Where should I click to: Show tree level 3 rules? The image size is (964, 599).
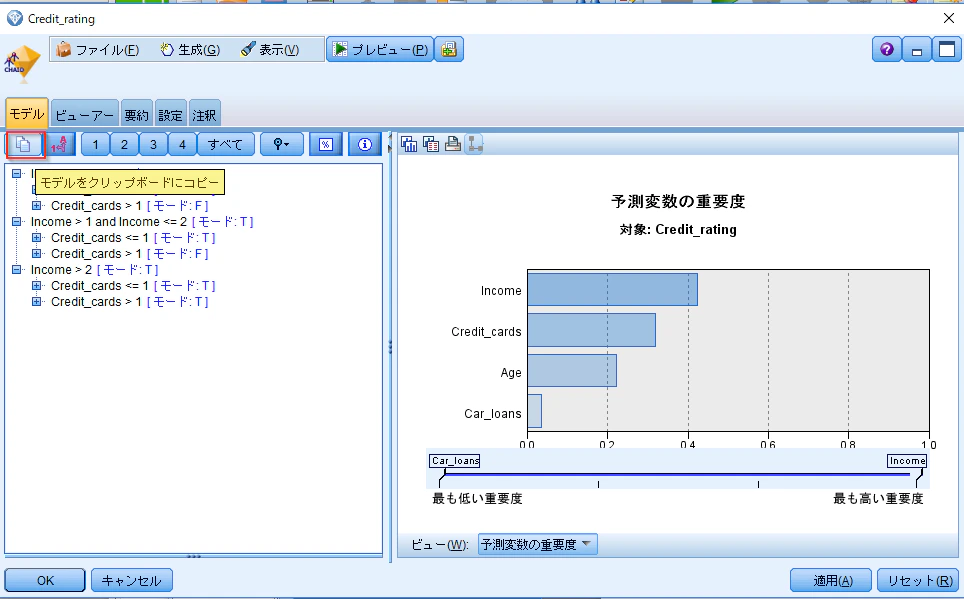pos(153,145)
